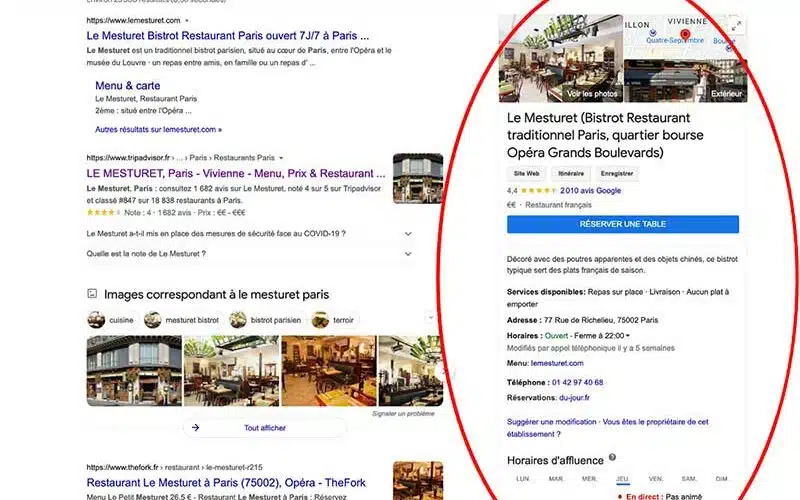
Task: Switch to the JEU. day tab
Action: (x=623, y=479)
